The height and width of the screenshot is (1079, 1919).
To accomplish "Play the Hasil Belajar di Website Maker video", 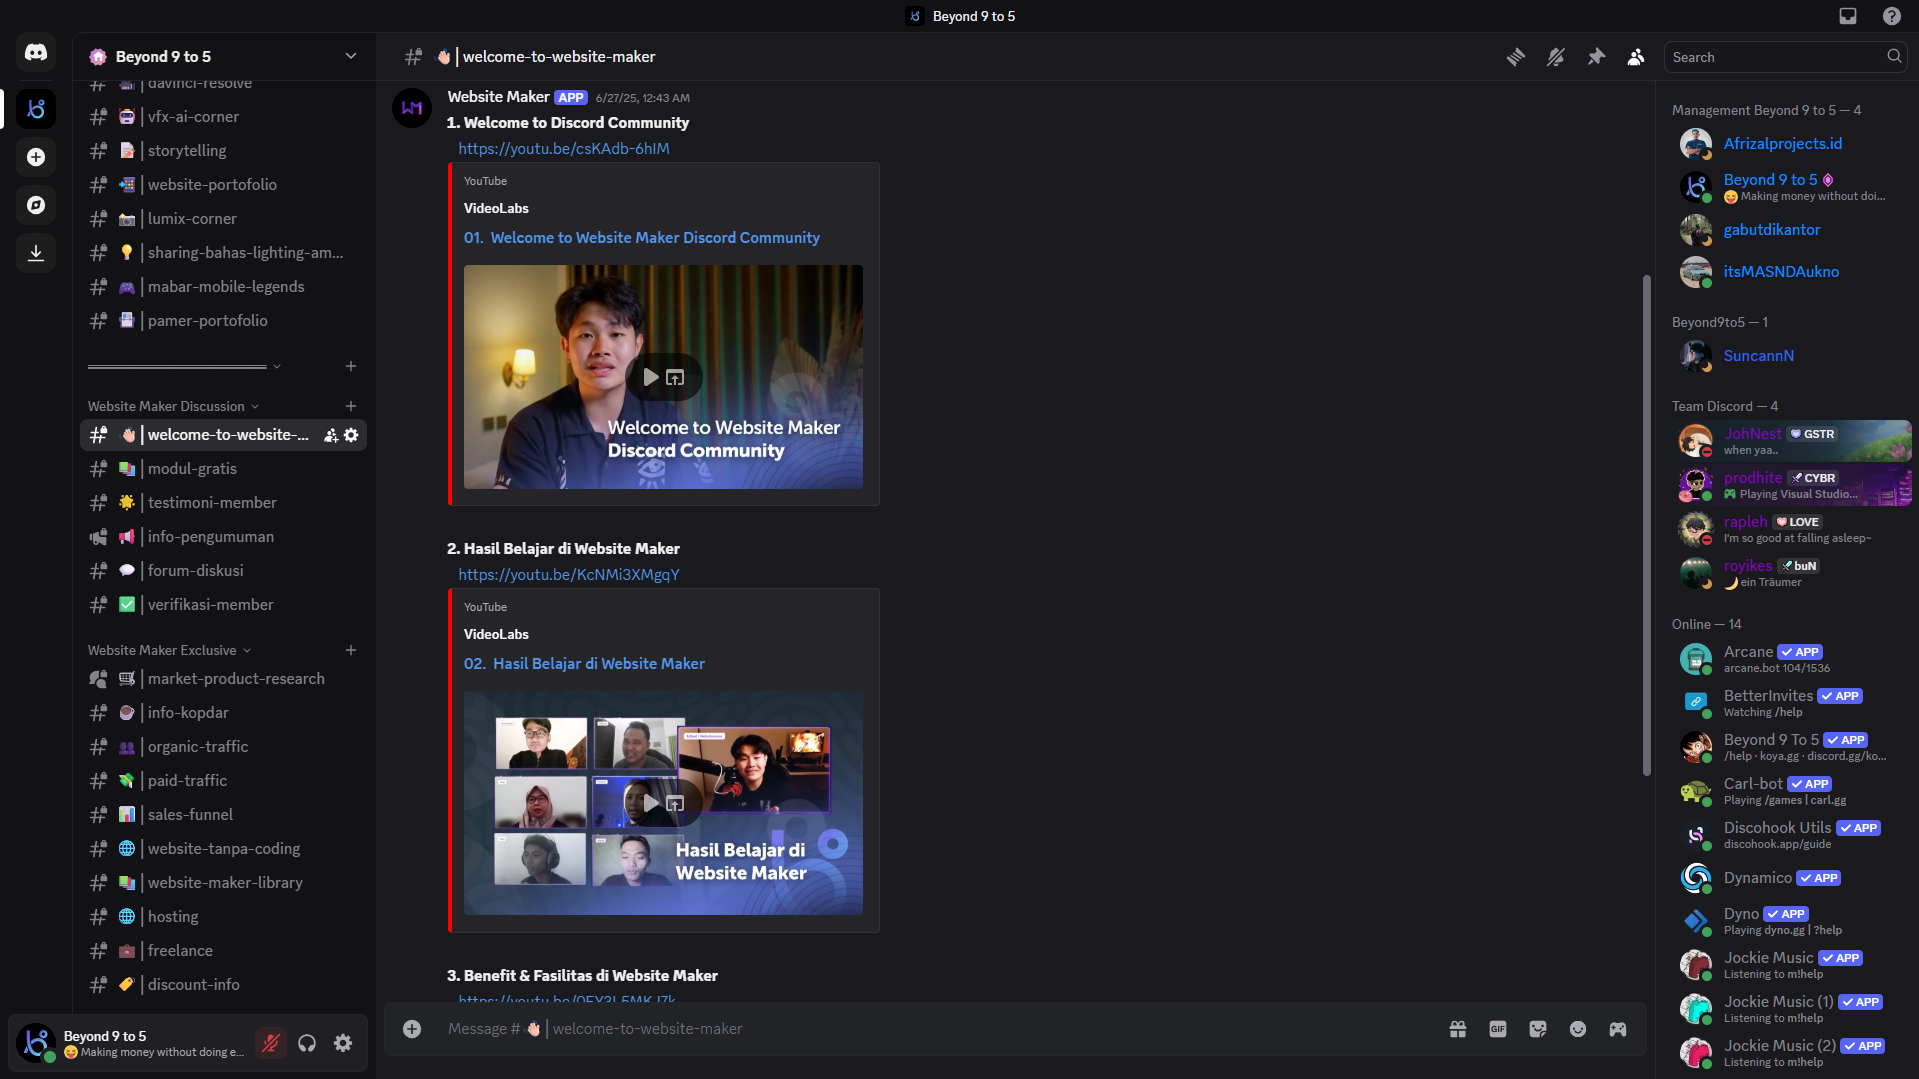I will [651, 803].
